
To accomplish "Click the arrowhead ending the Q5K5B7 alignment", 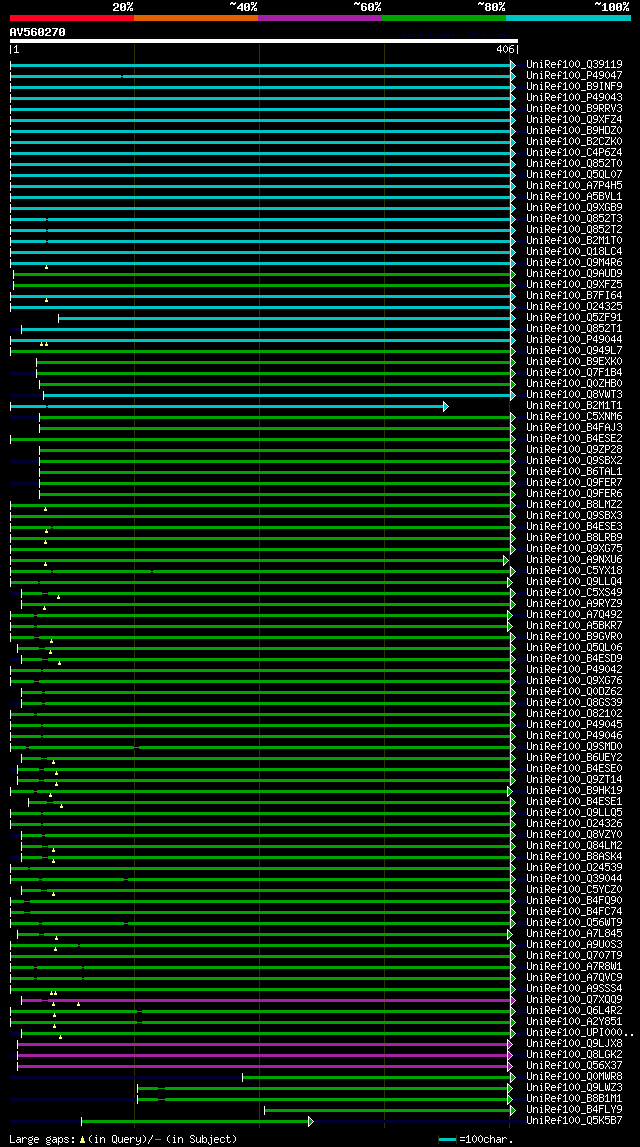I will point(311,1121).
